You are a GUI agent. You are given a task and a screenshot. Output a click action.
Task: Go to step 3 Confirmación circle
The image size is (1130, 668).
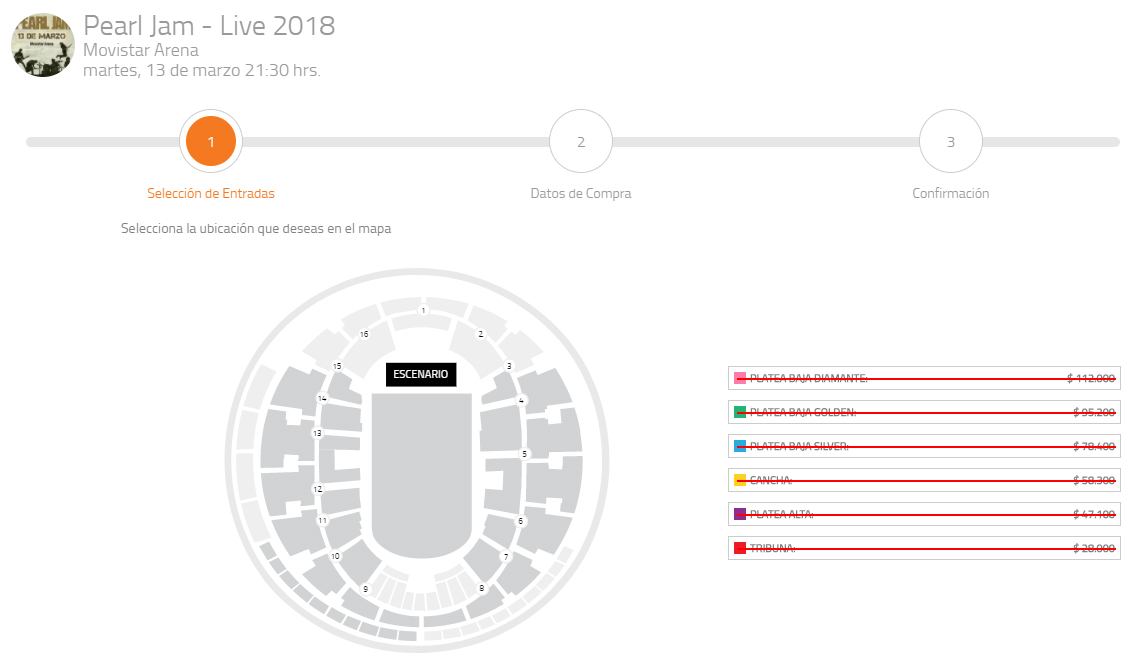pos(950,142)
